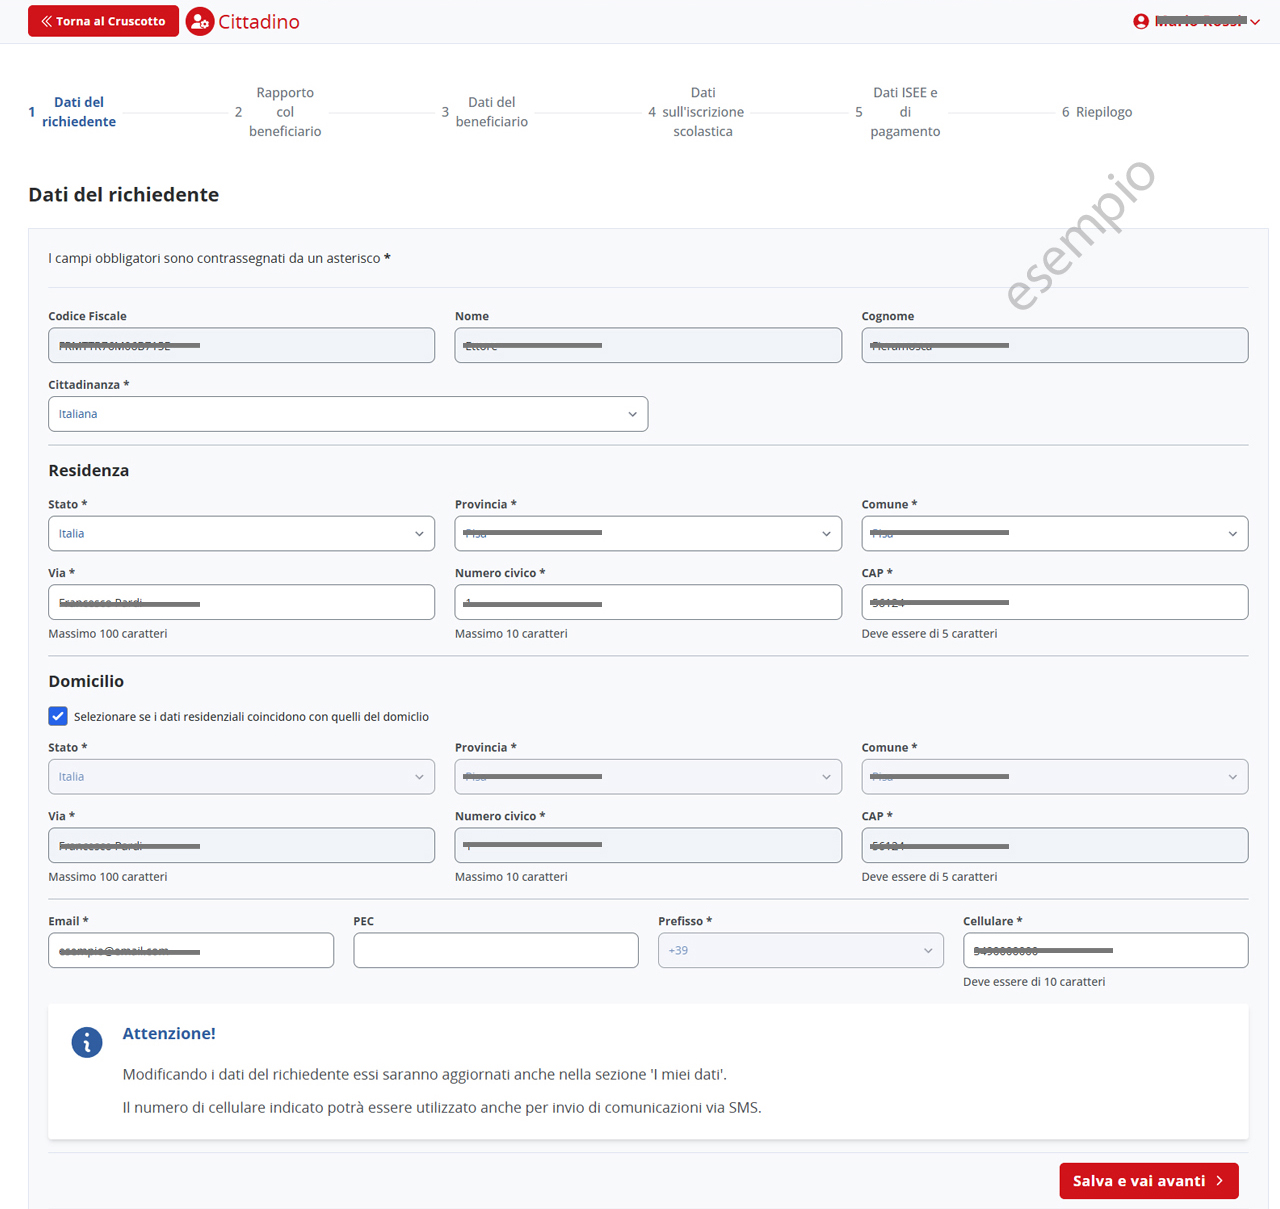Viewport: 1280px width, 1209px height.
Task: Click the Cittadino logo icon
Action: [200, 21]
